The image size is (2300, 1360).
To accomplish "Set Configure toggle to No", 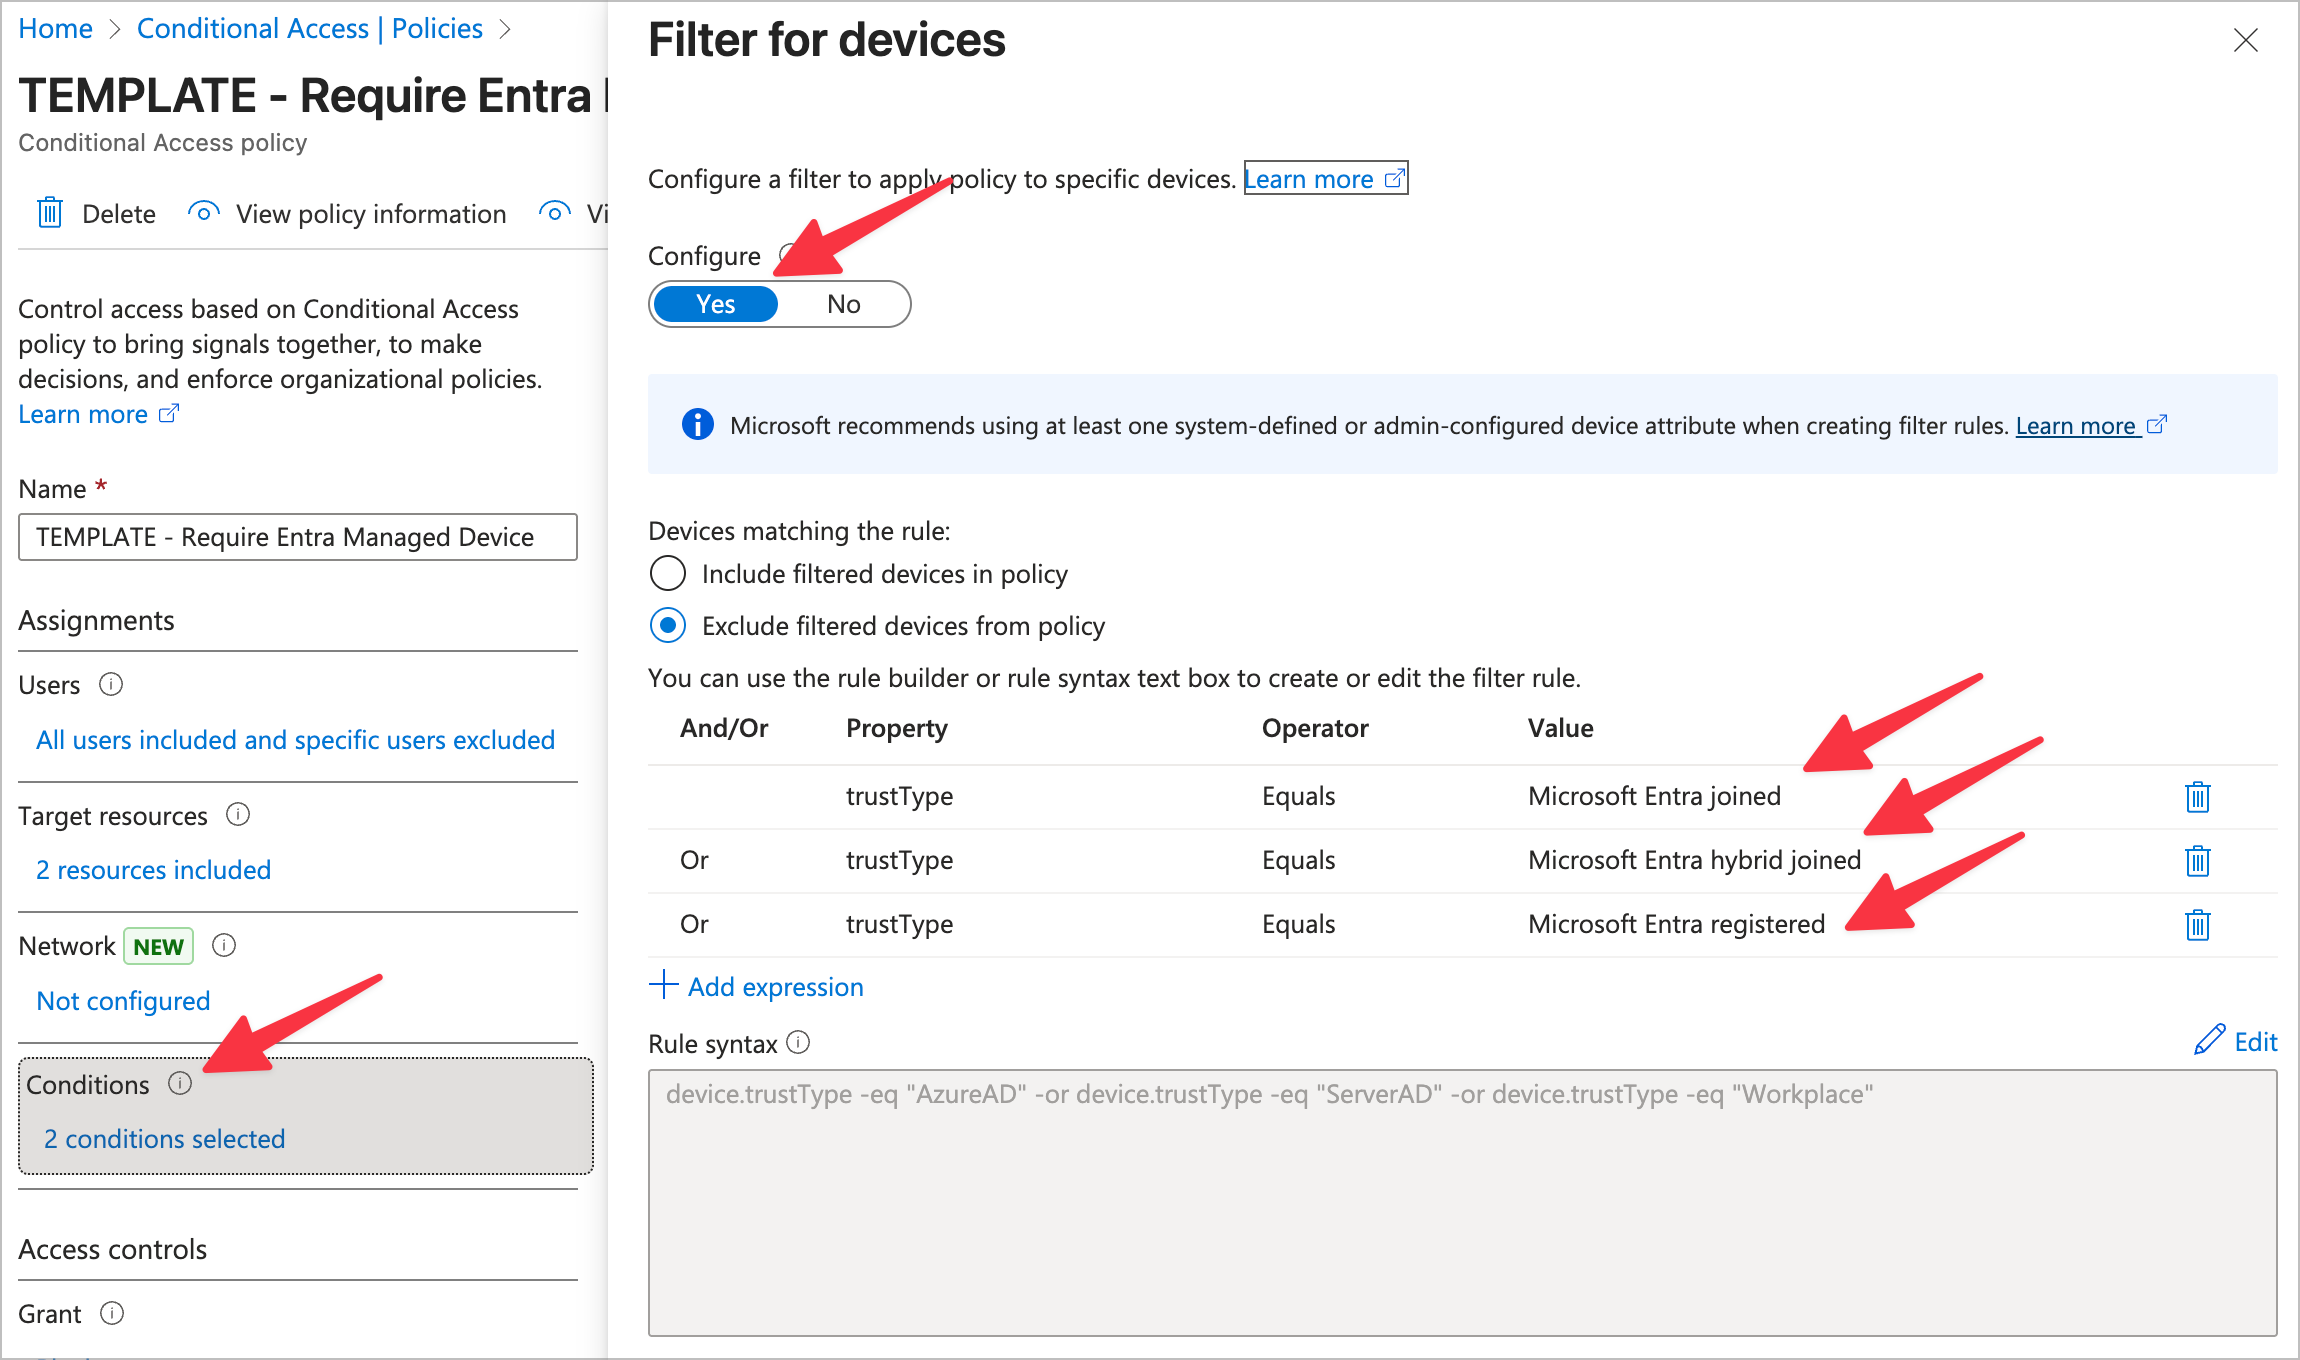I will (x=843, y=304).
